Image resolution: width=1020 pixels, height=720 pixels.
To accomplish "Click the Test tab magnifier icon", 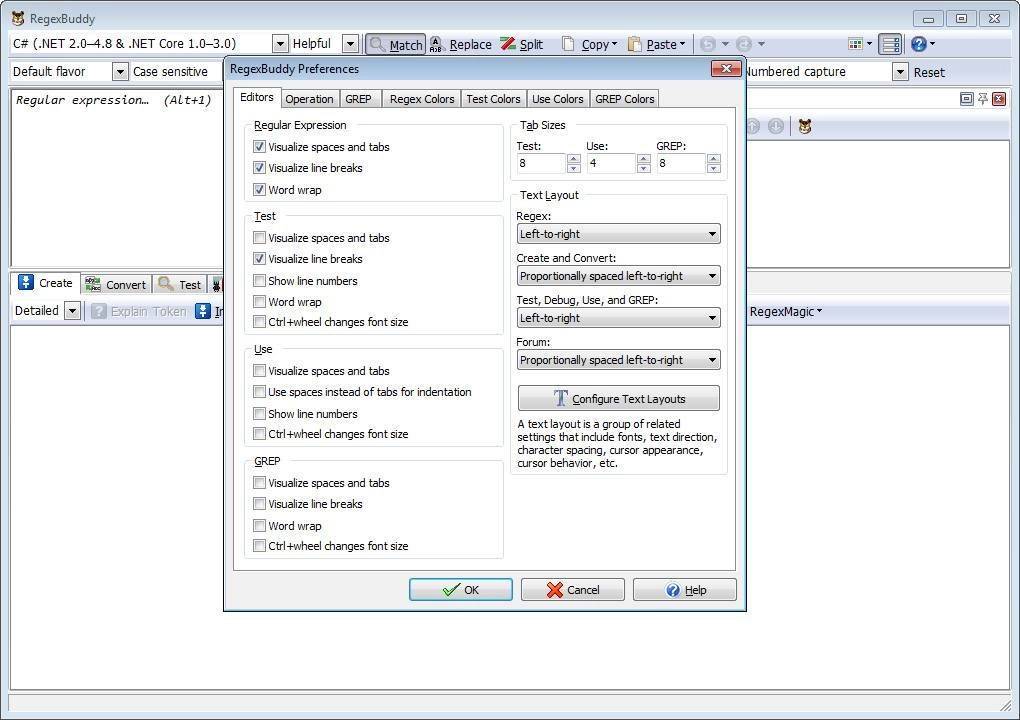I will click(166, 284).
